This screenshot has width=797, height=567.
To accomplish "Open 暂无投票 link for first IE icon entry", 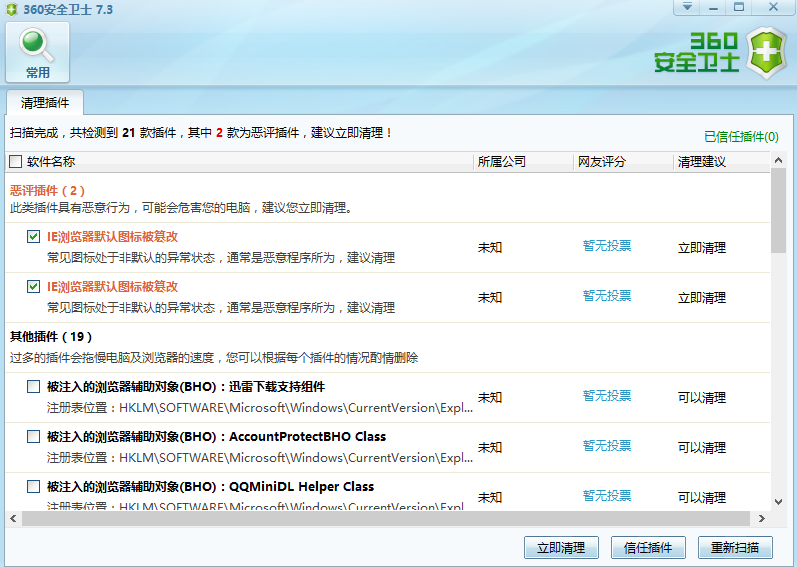I will click(x=607, y=246).
